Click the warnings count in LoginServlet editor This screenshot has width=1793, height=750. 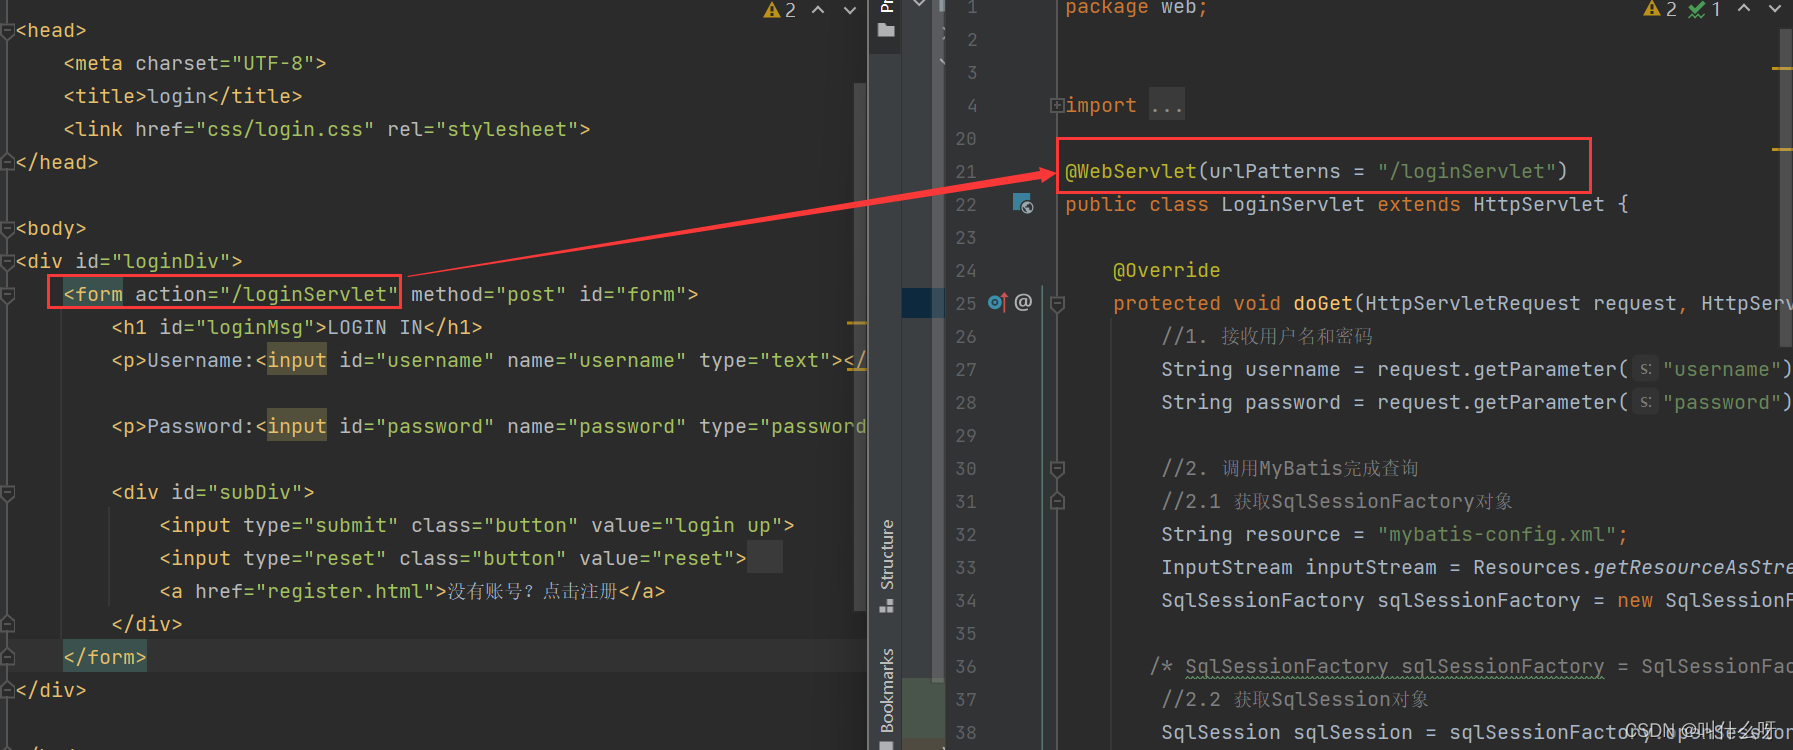coord(1660,9)
